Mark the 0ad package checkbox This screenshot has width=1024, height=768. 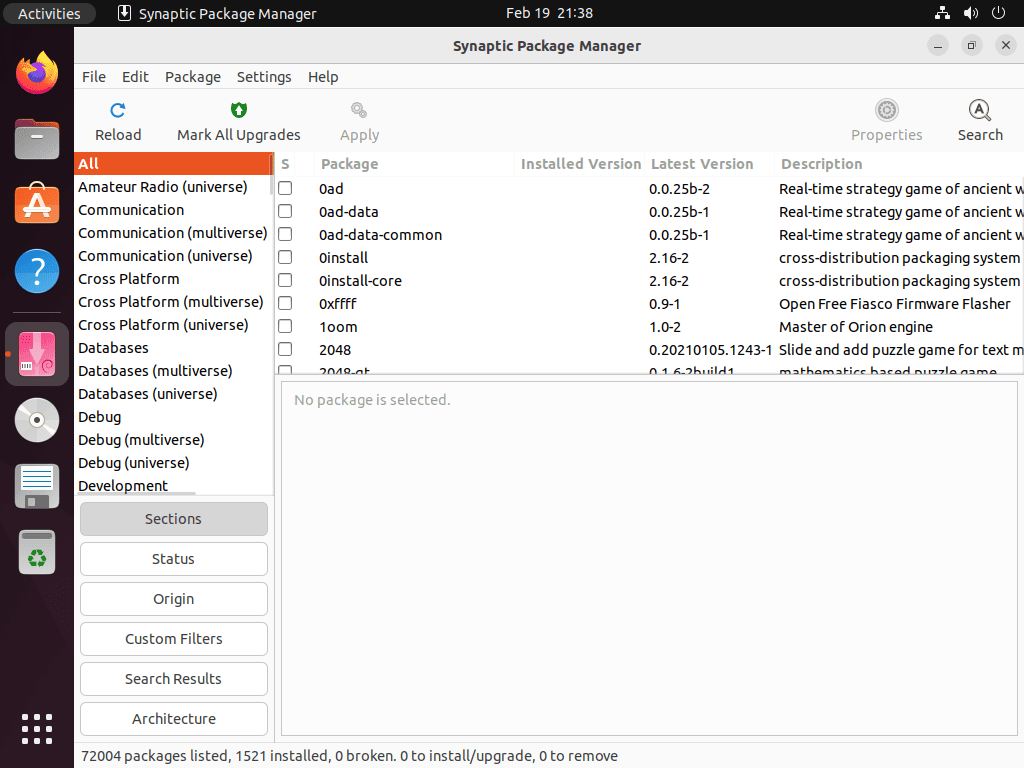click(x=284, y=188)
